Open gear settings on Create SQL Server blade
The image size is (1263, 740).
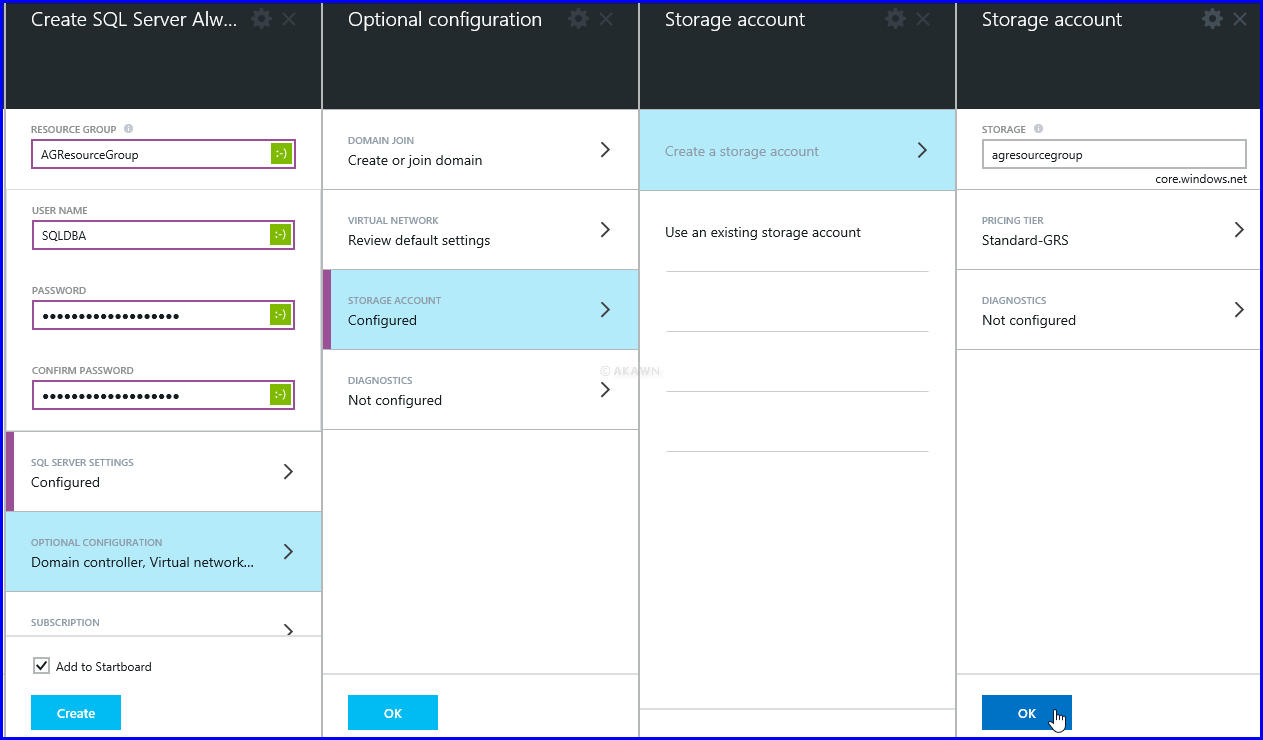pos(261,19)
